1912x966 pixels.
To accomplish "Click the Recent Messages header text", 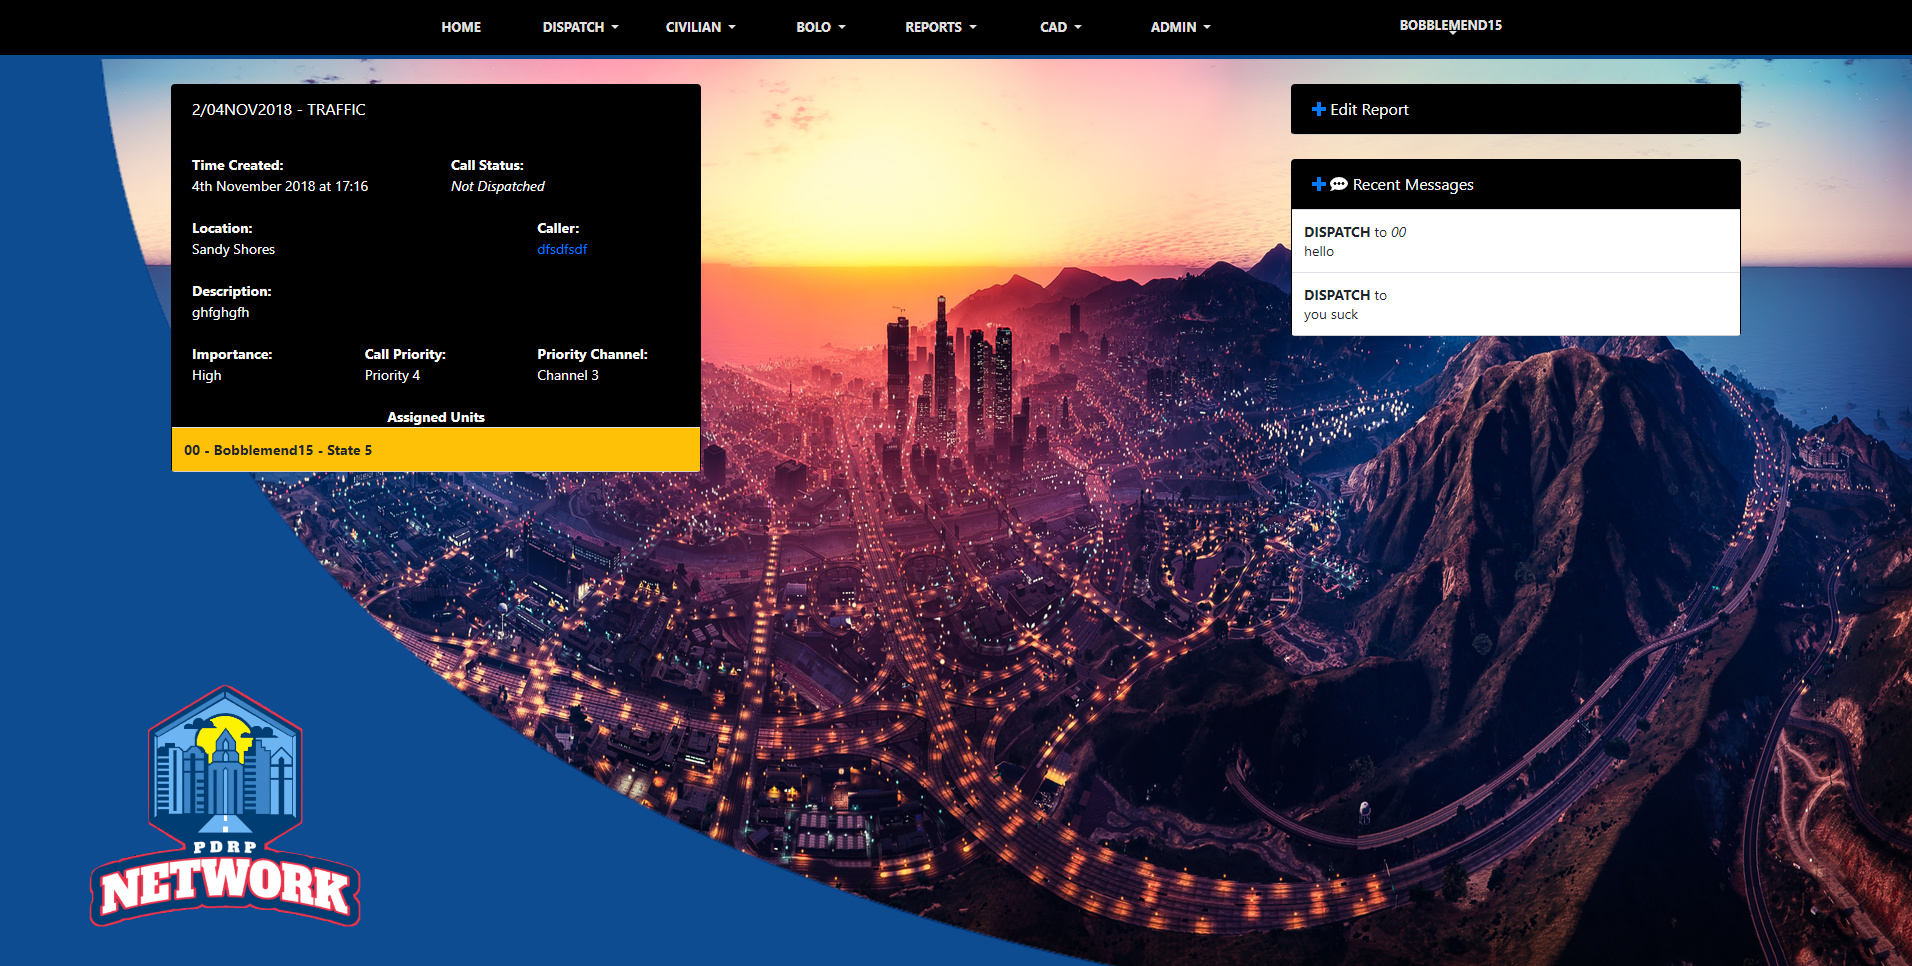I will pyautogui.click(x=1413, y=184).
